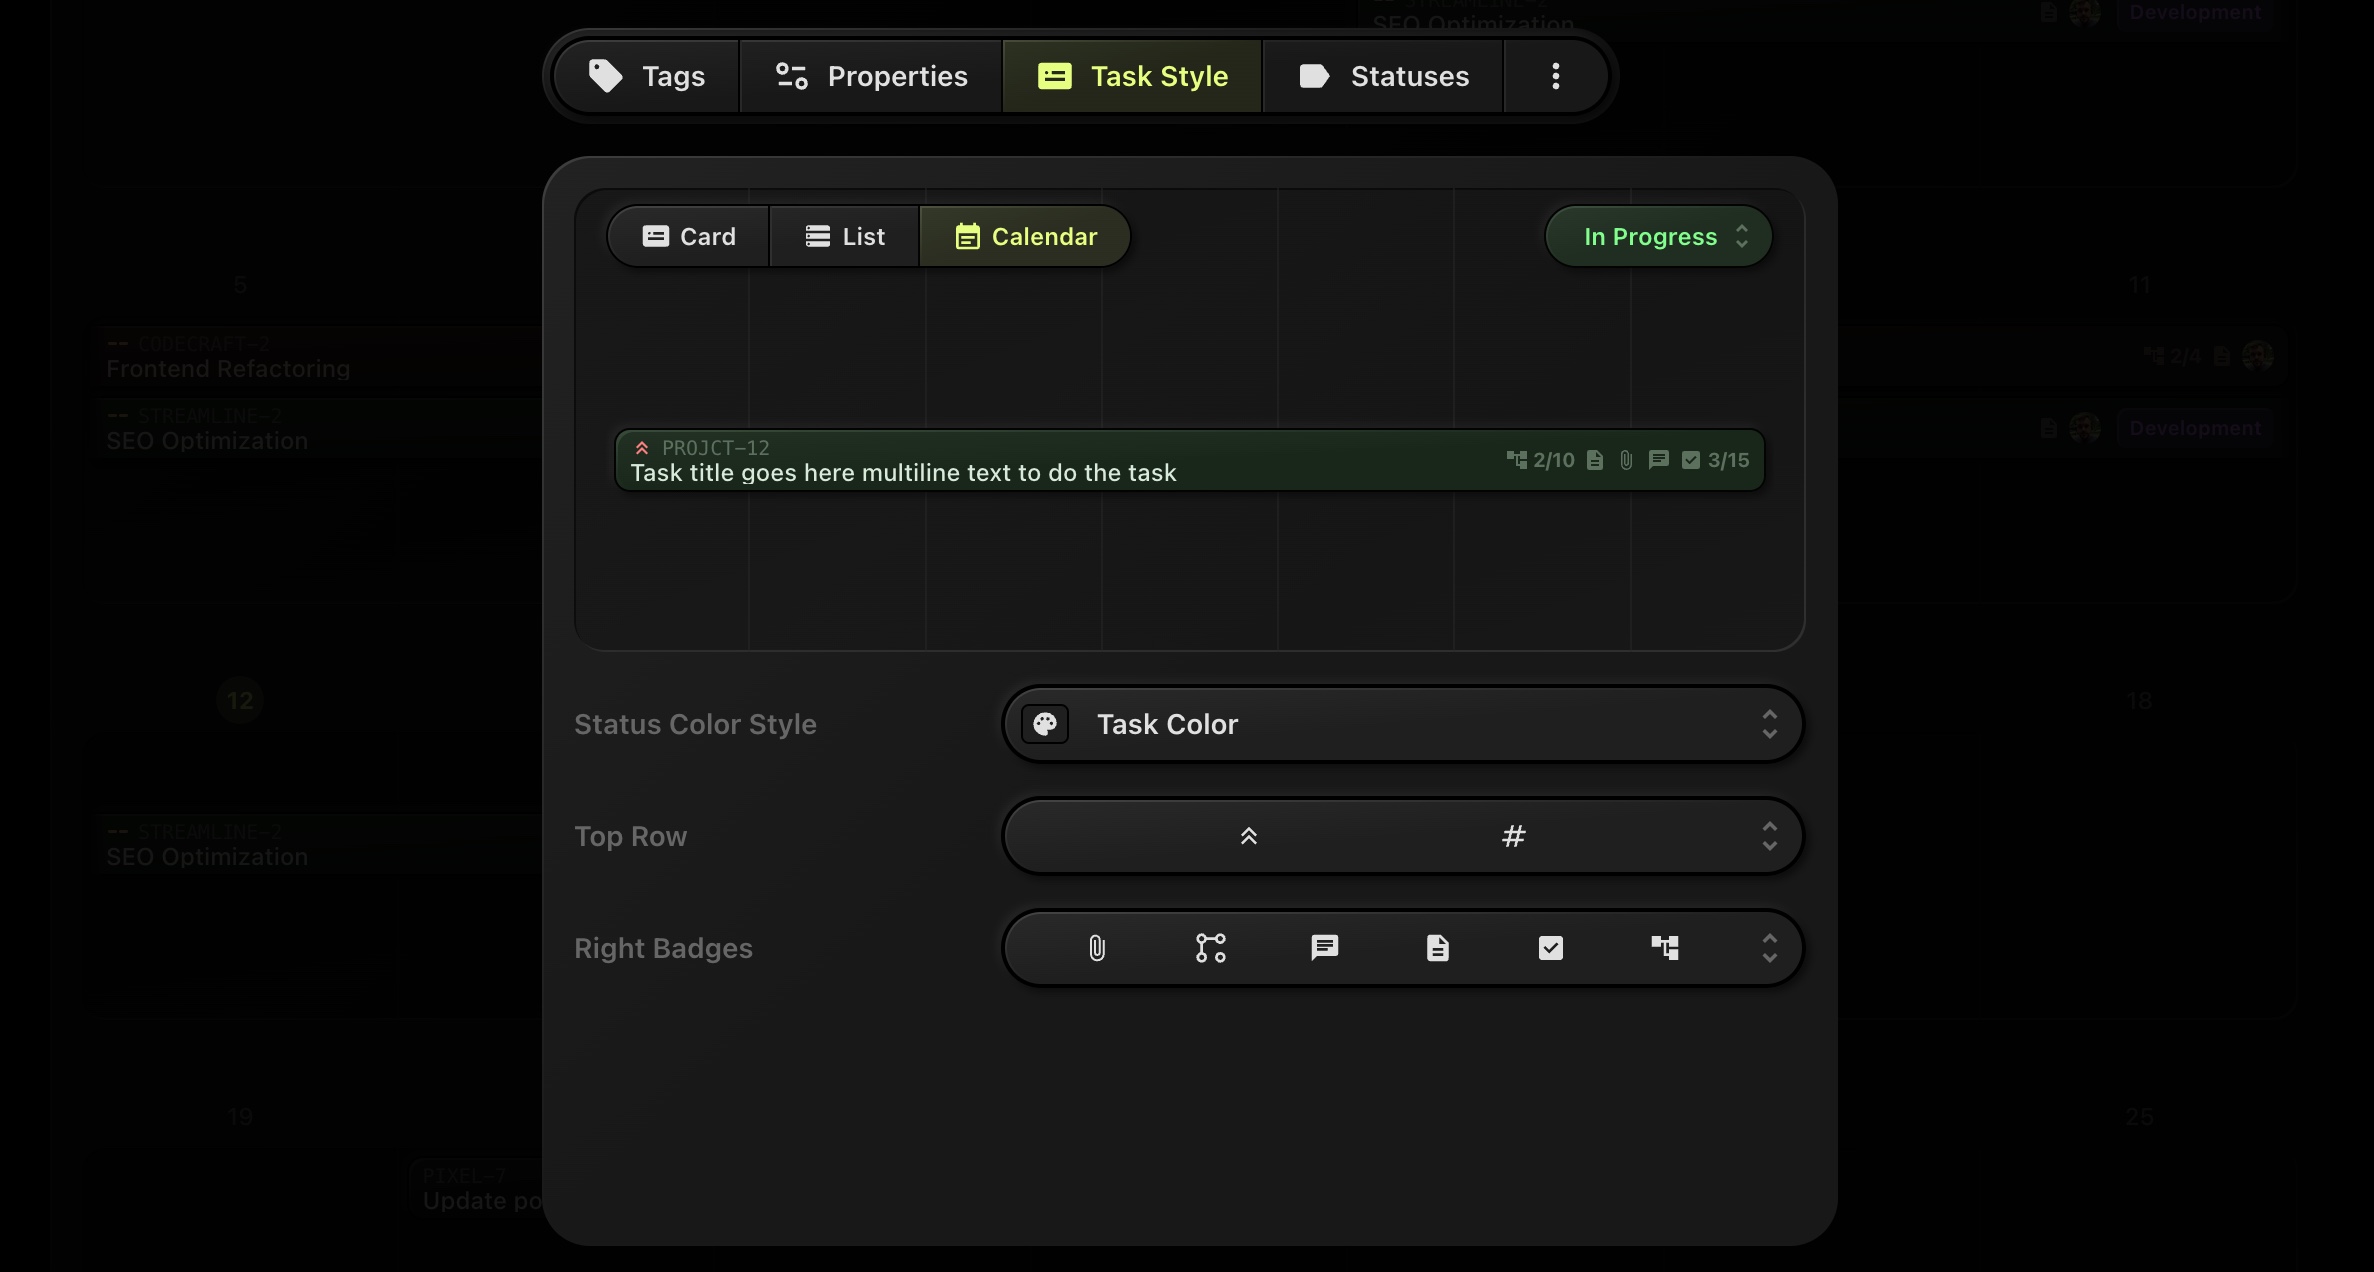This screenshot has width=2374, height=1272.
Task: Click the comments badge icon
Action: point(1324,948)
